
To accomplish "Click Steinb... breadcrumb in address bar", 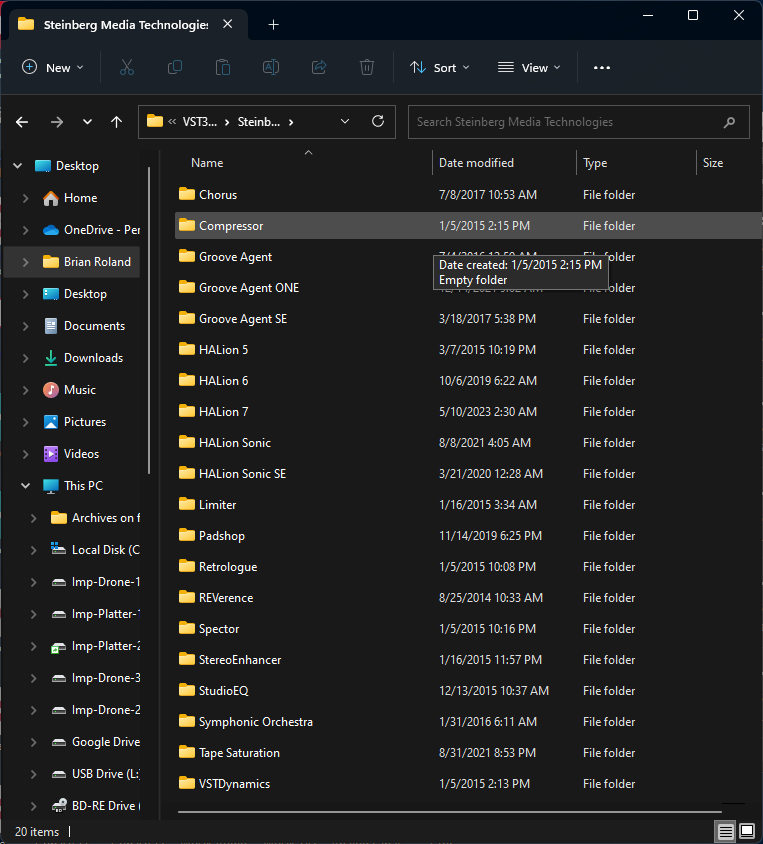I will click(259, 122).
